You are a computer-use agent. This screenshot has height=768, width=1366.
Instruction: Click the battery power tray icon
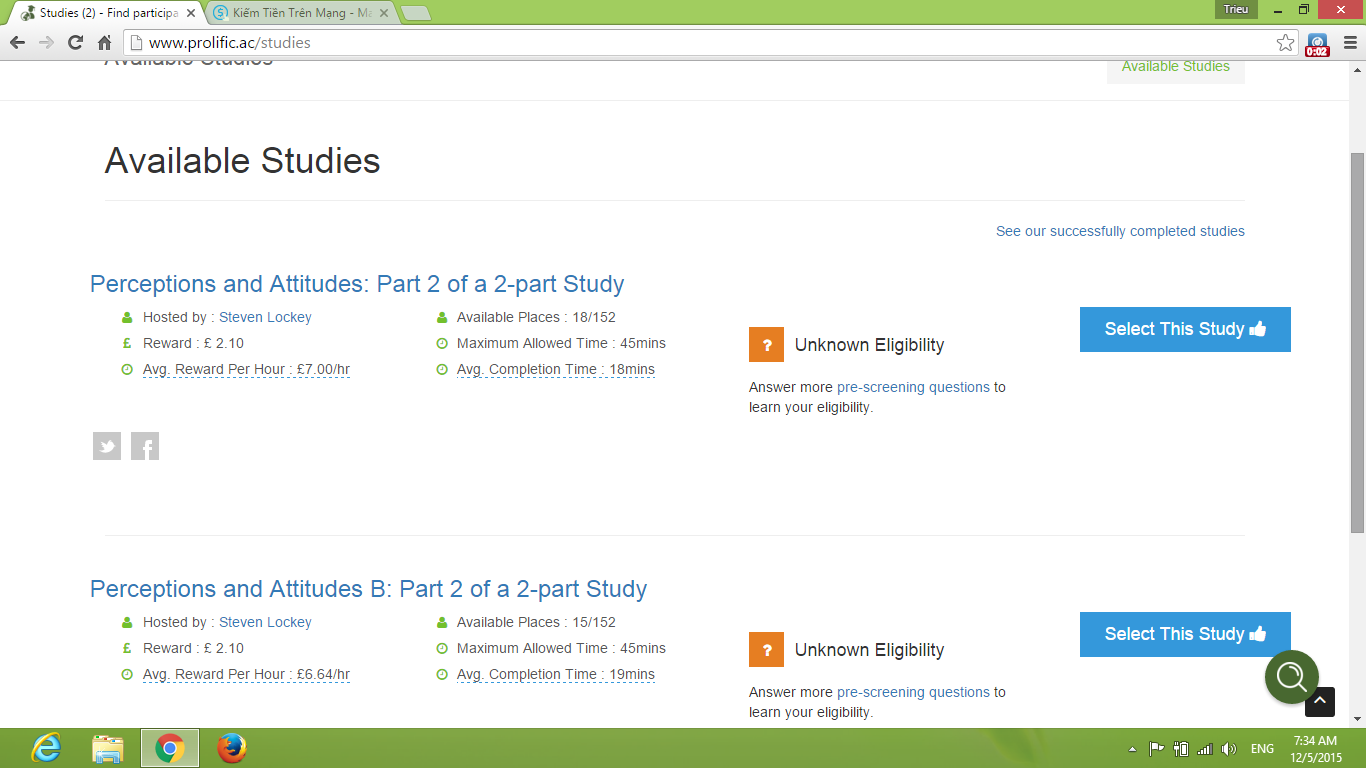1181,749
